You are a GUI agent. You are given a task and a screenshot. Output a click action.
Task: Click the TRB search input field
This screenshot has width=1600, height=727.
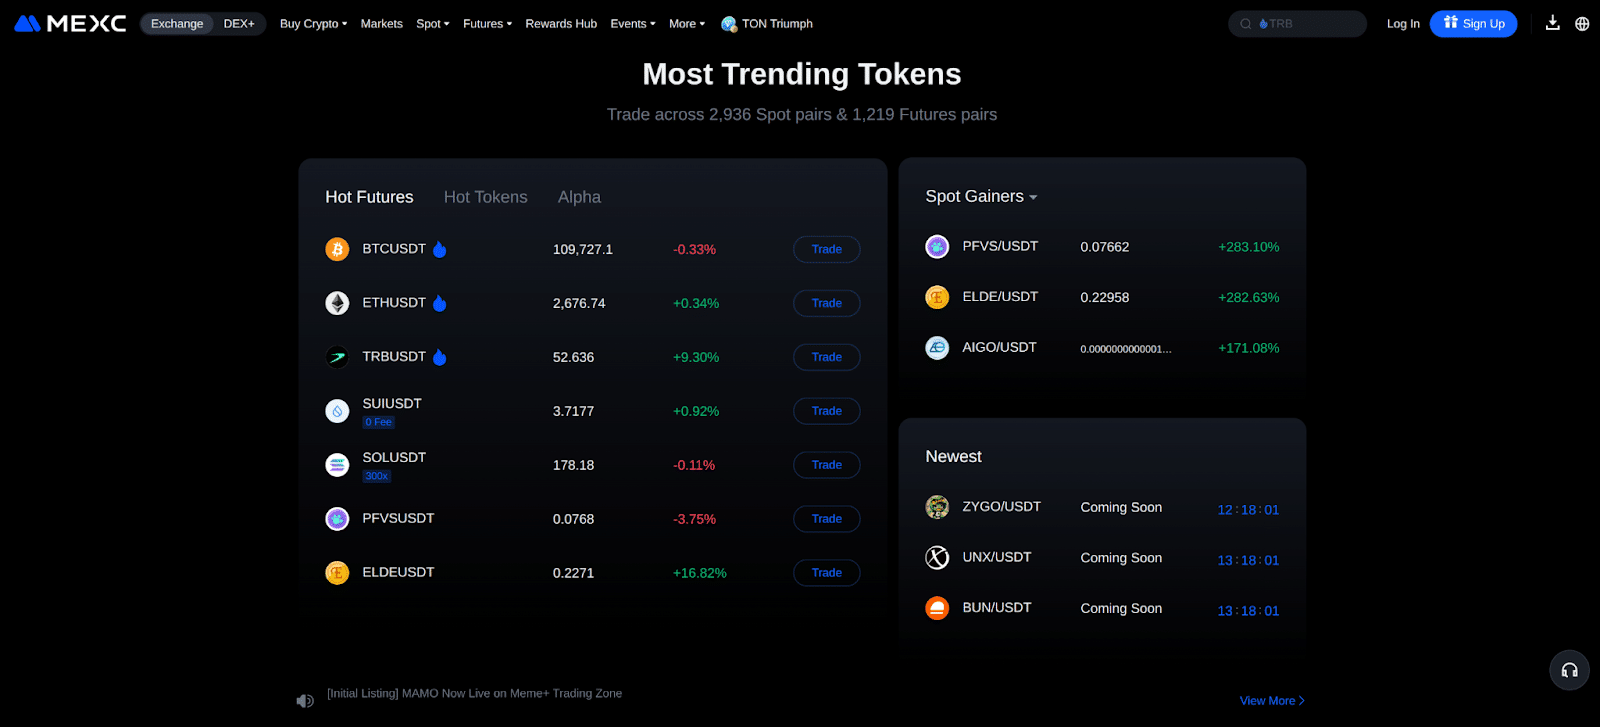coord(1305,24)
